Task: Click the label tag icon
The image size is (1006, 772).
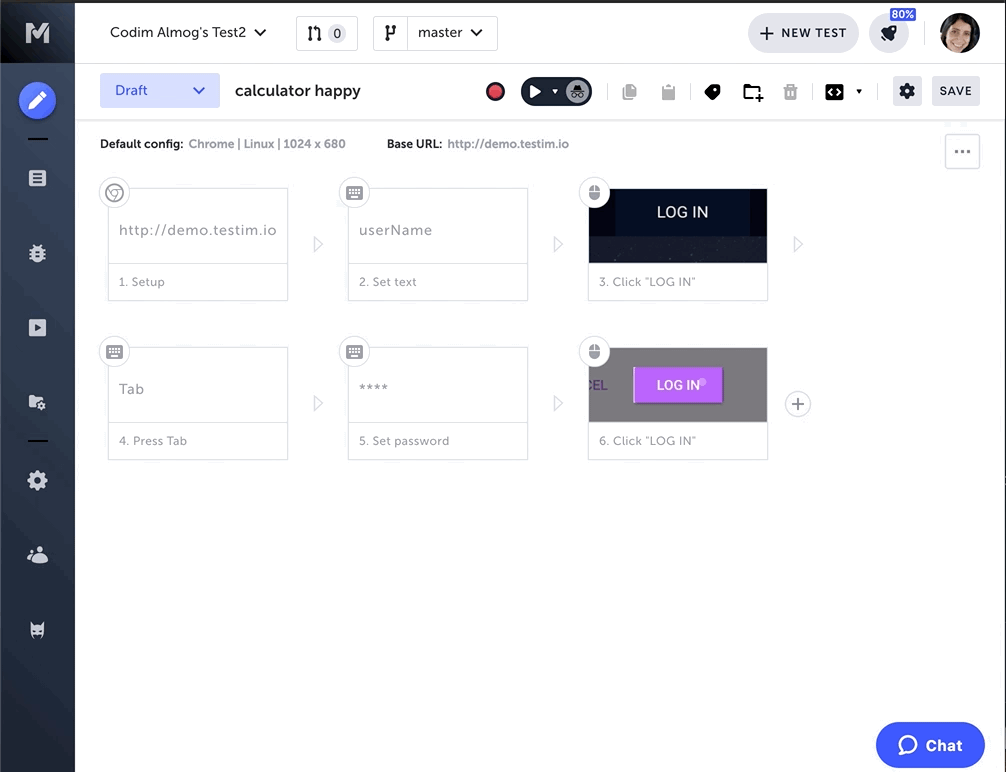Action: tap(713, 92)
